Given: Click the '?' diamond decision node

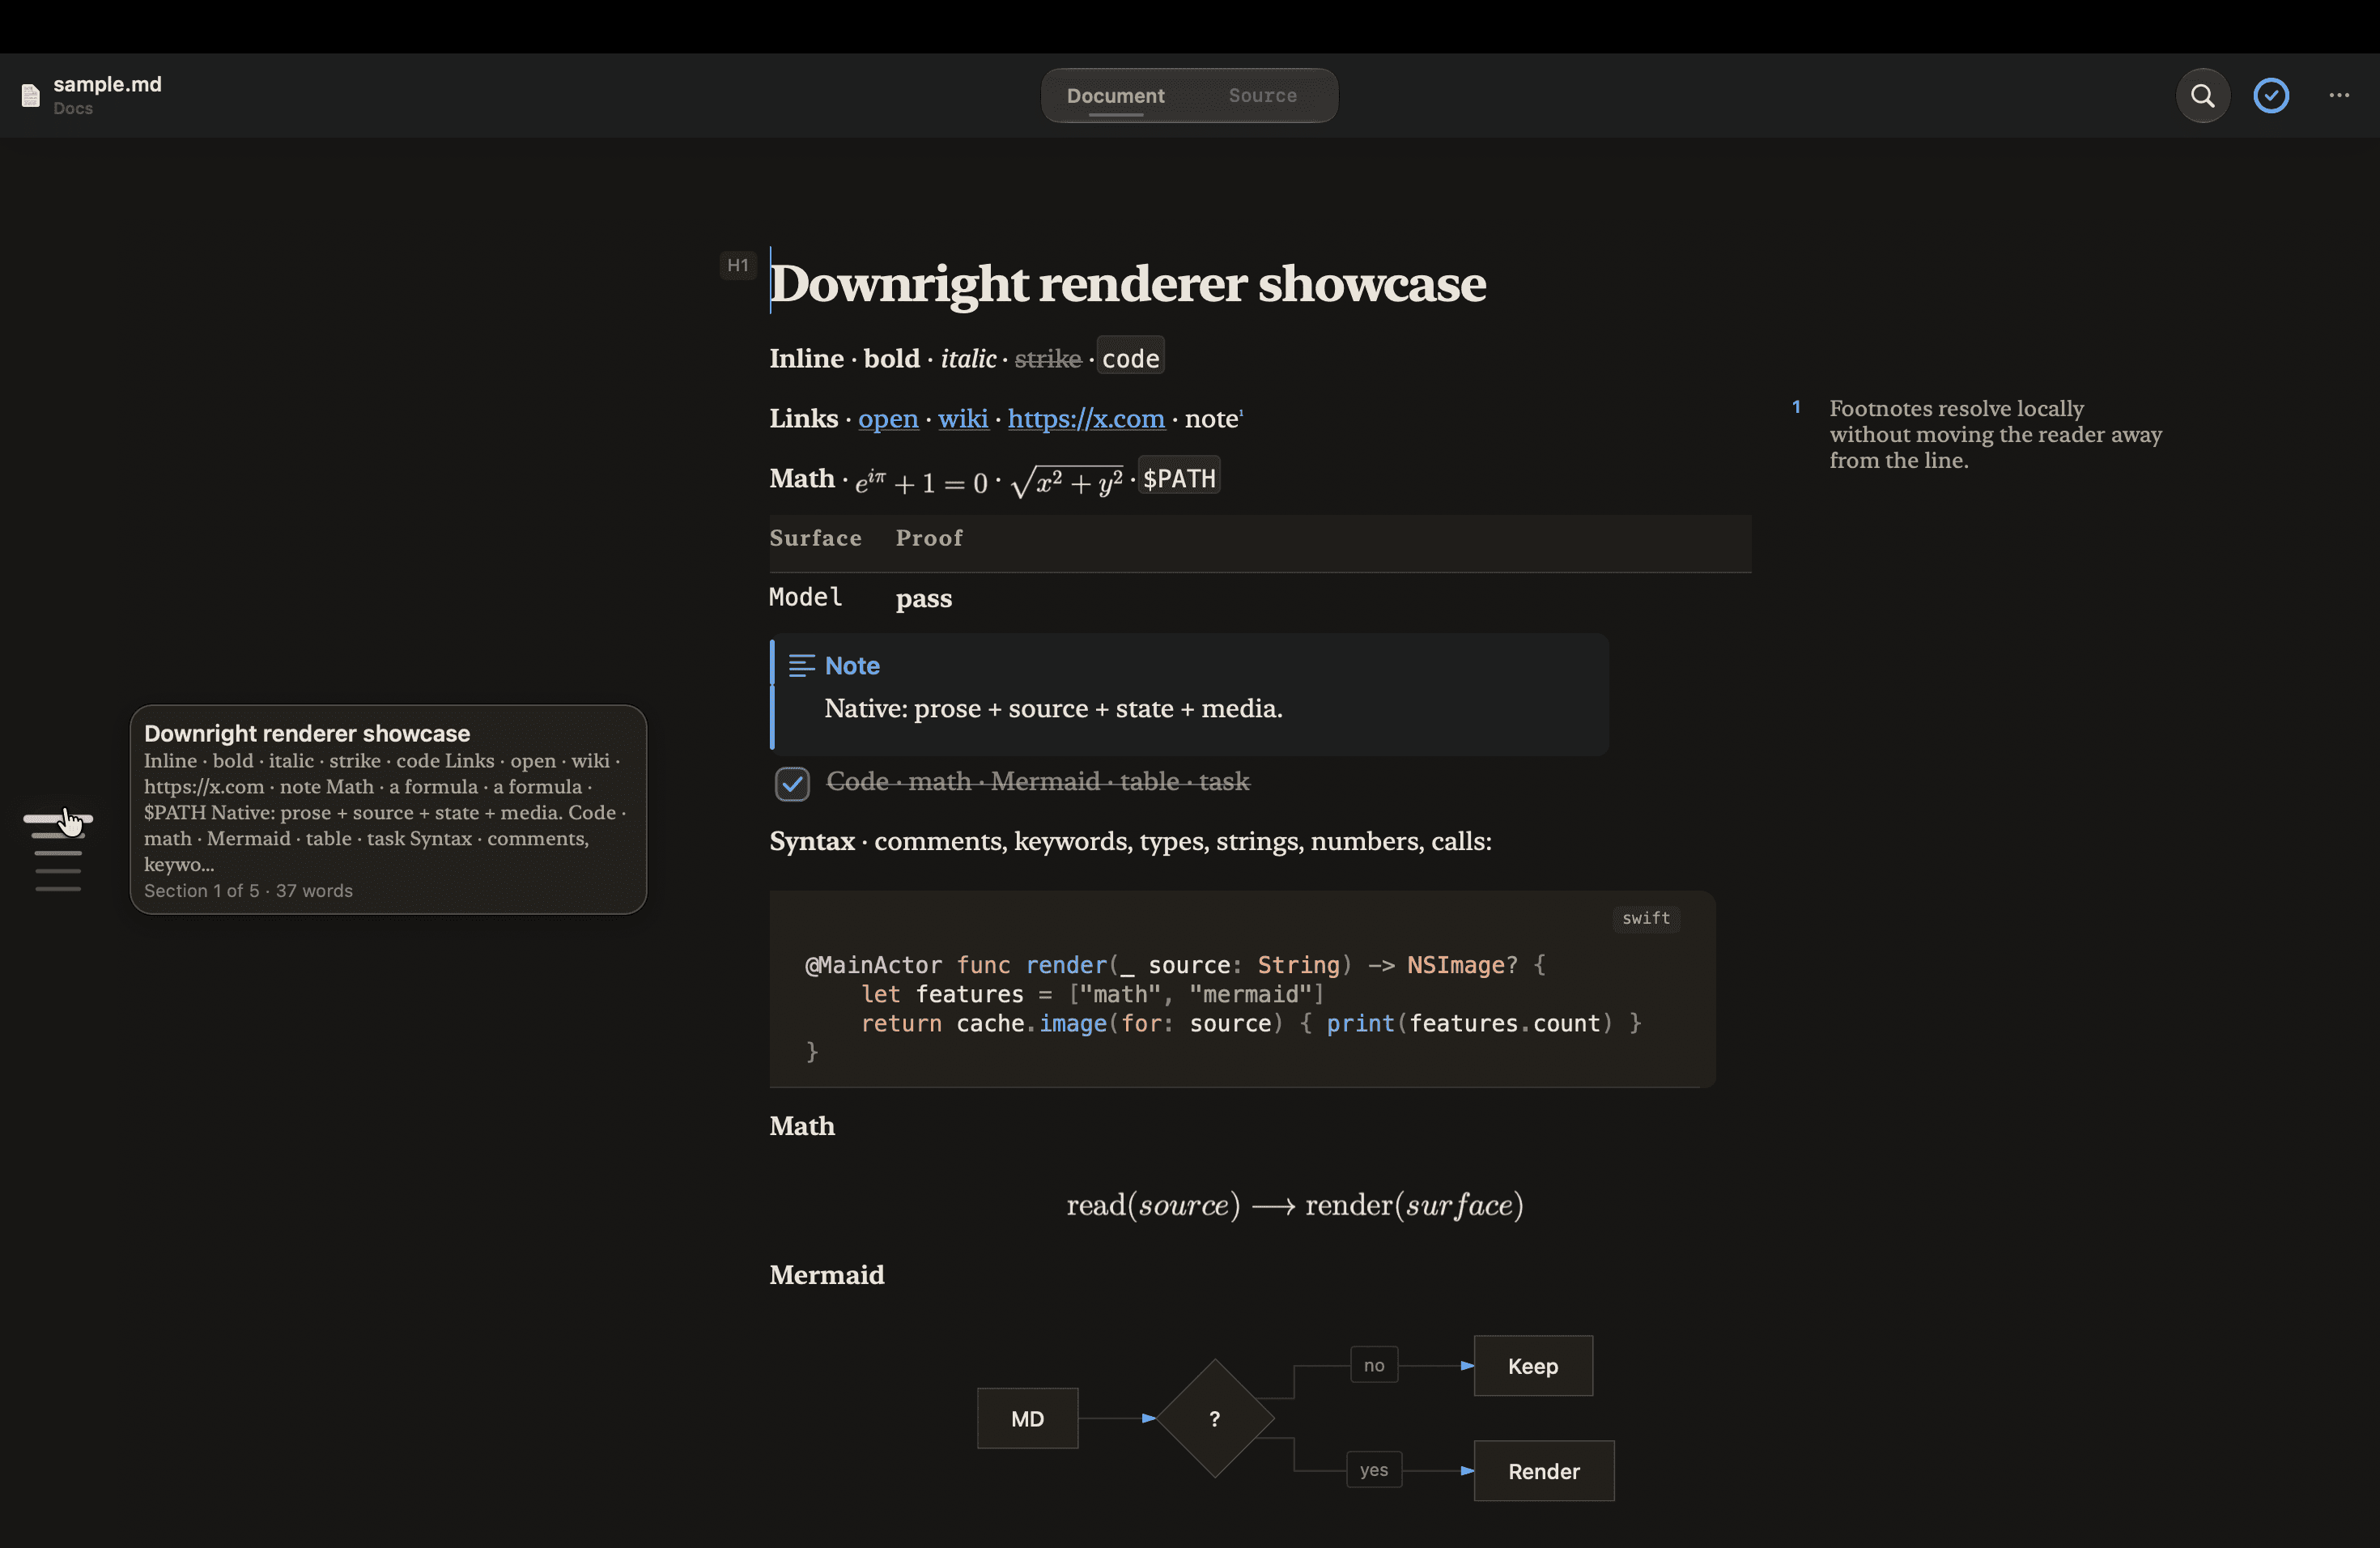Looking at the screenshot, I should 1214,1418.
